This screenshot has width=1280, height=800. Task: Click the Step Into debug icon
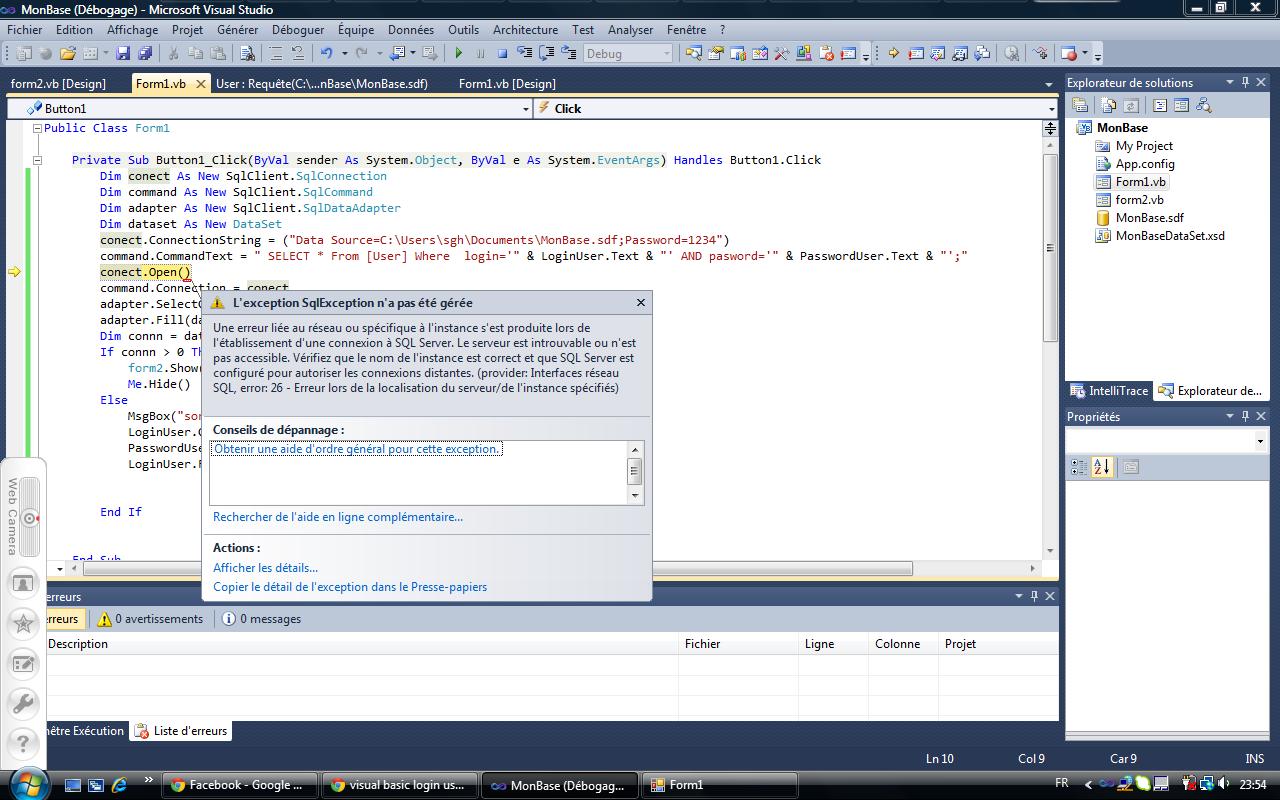(x=524, y=53)
